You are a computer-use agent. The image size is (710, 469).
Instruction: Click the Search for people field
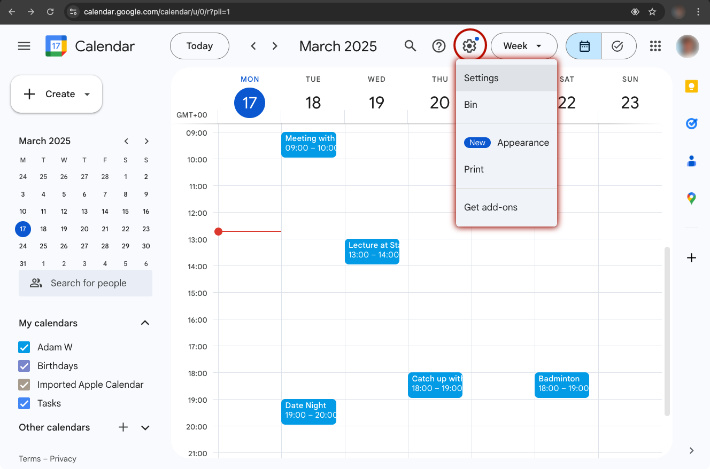tap(85, 283)
